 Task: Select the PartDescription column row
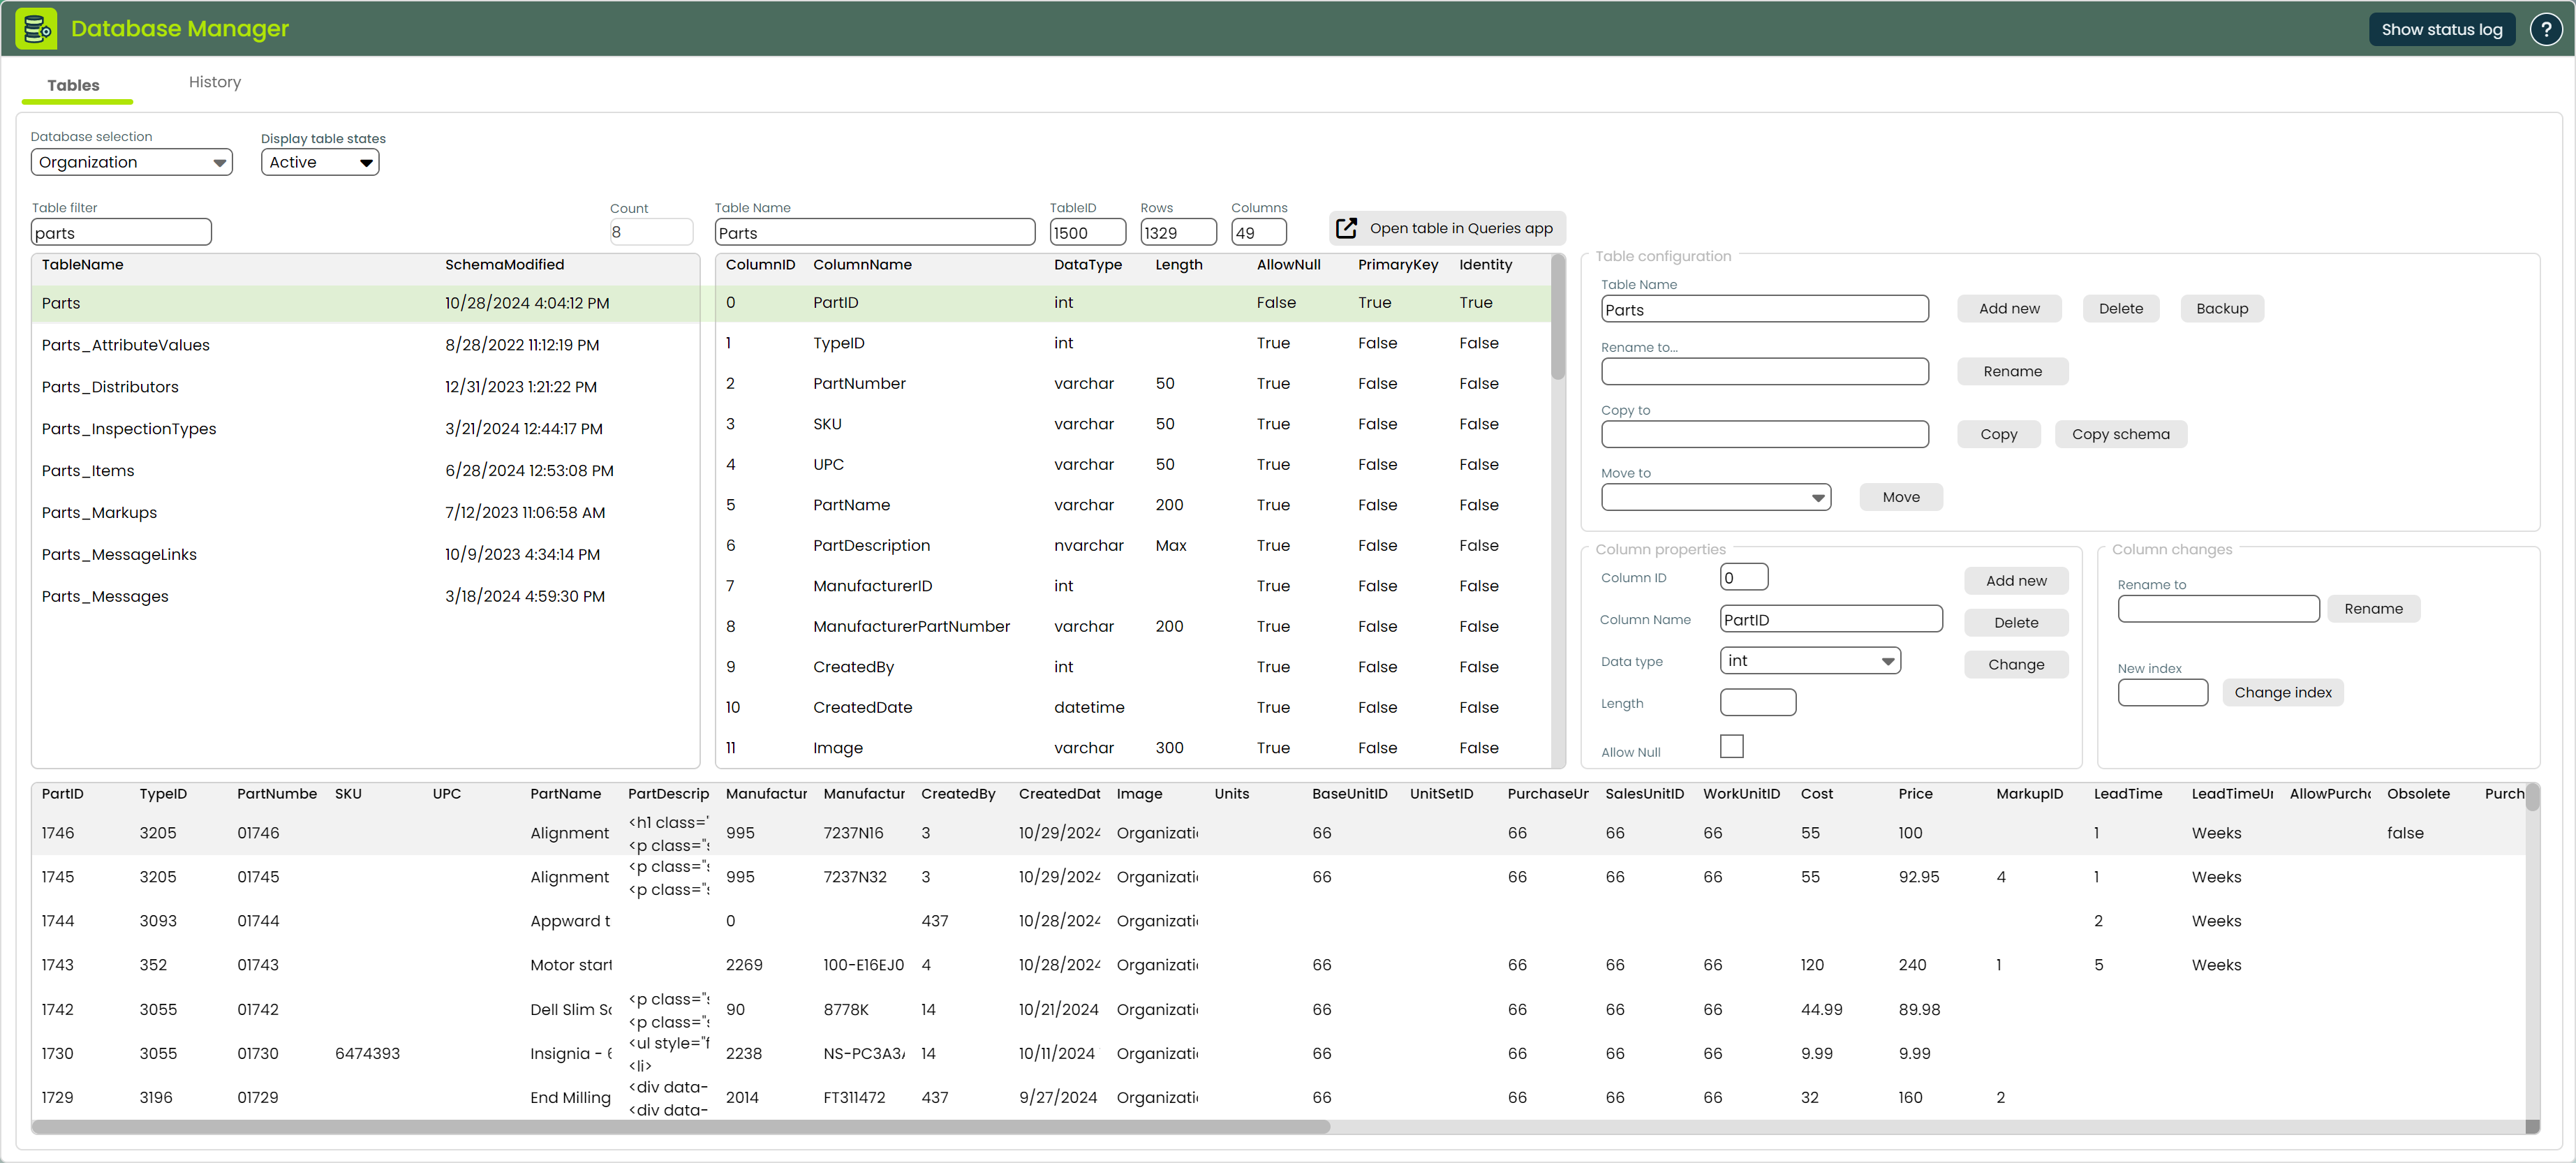[1133, 546]
